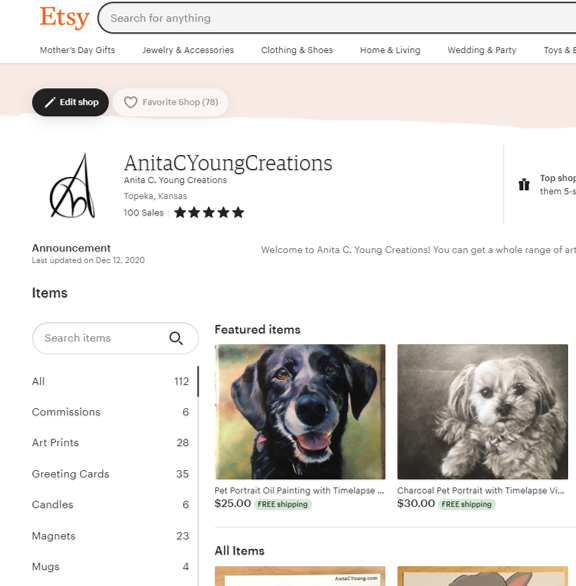The height and width of the screenshot is (586, 576).
Task: Click the 100 Sales link
Action: pyautogui.click(x=144, y=213)
